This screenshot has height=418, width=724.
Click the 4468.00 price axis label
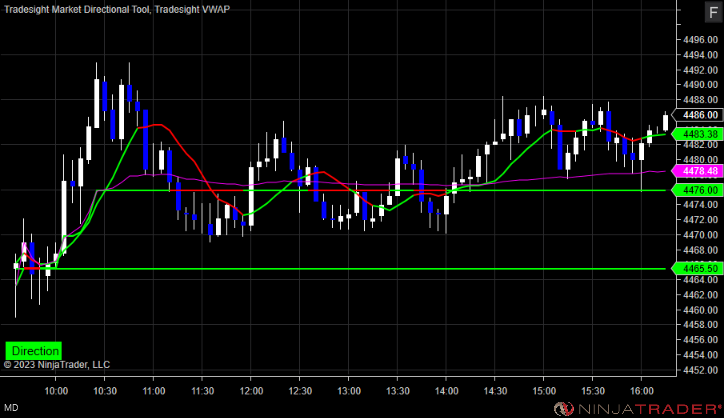[x=700, y=250]
